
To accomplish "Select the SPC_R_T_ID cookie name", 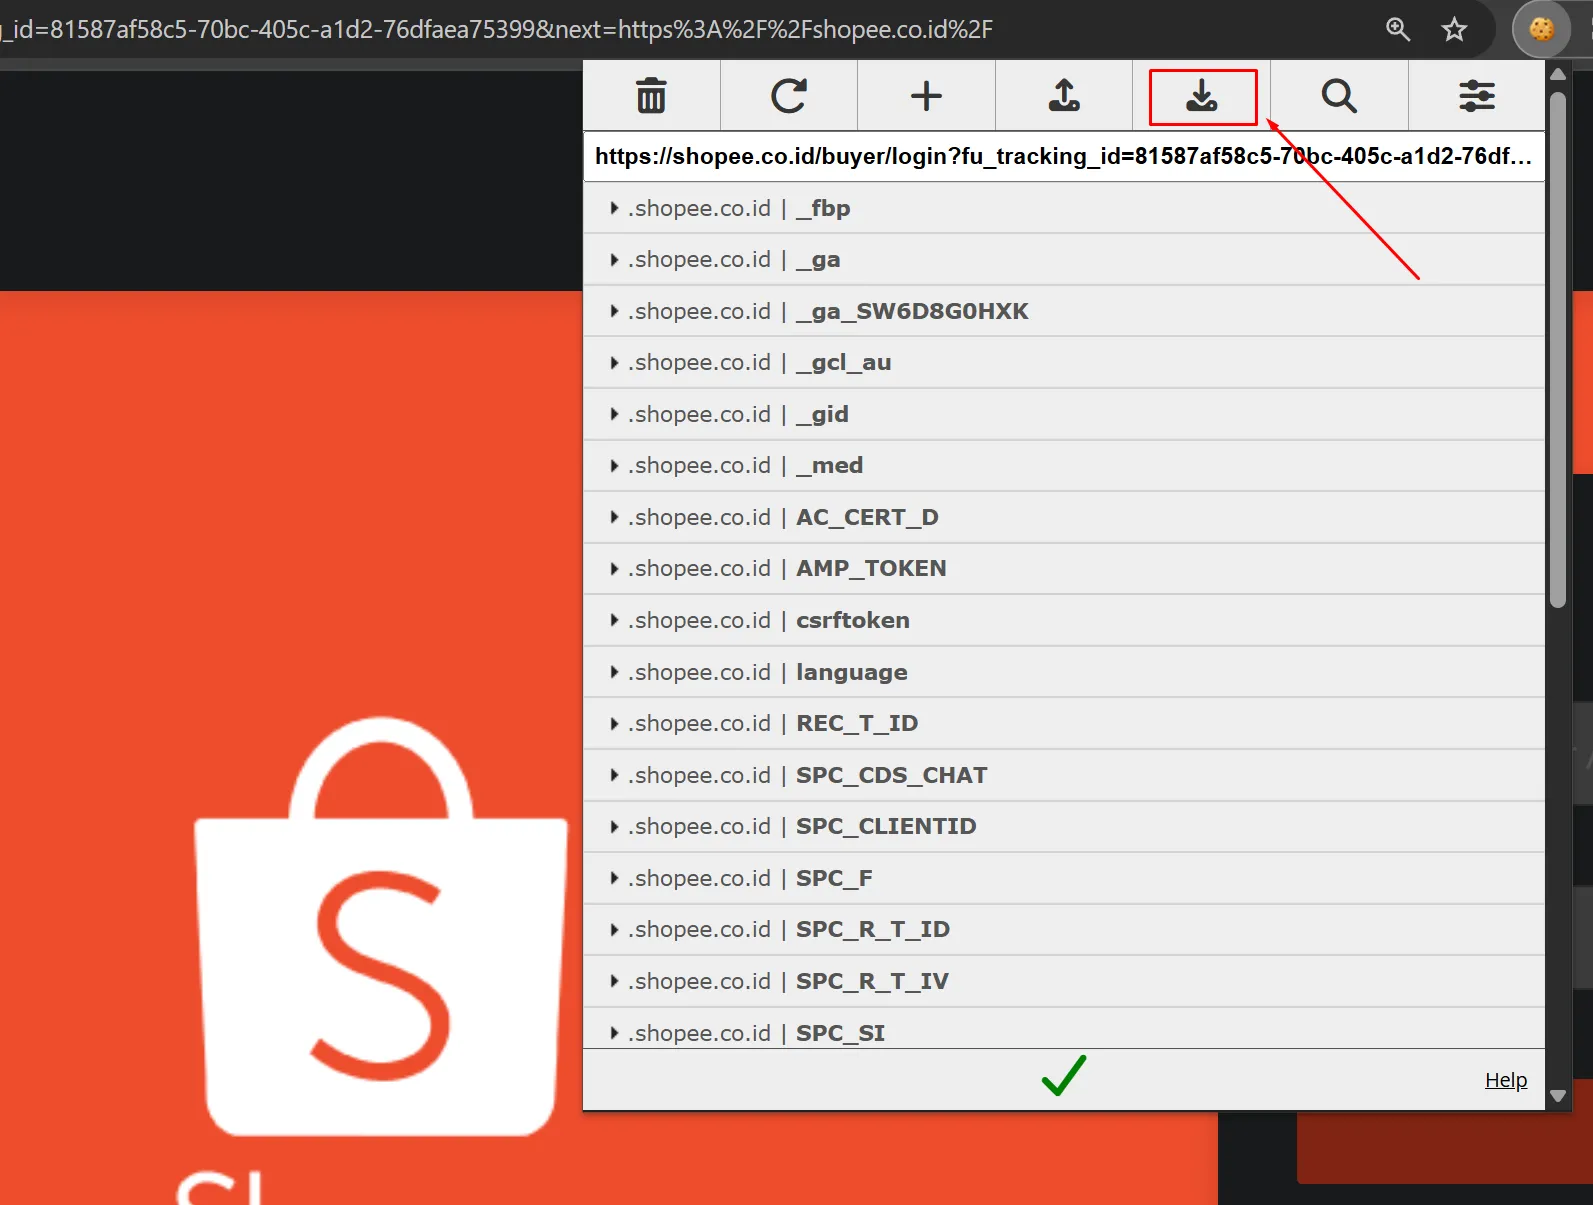I will 873,929.
